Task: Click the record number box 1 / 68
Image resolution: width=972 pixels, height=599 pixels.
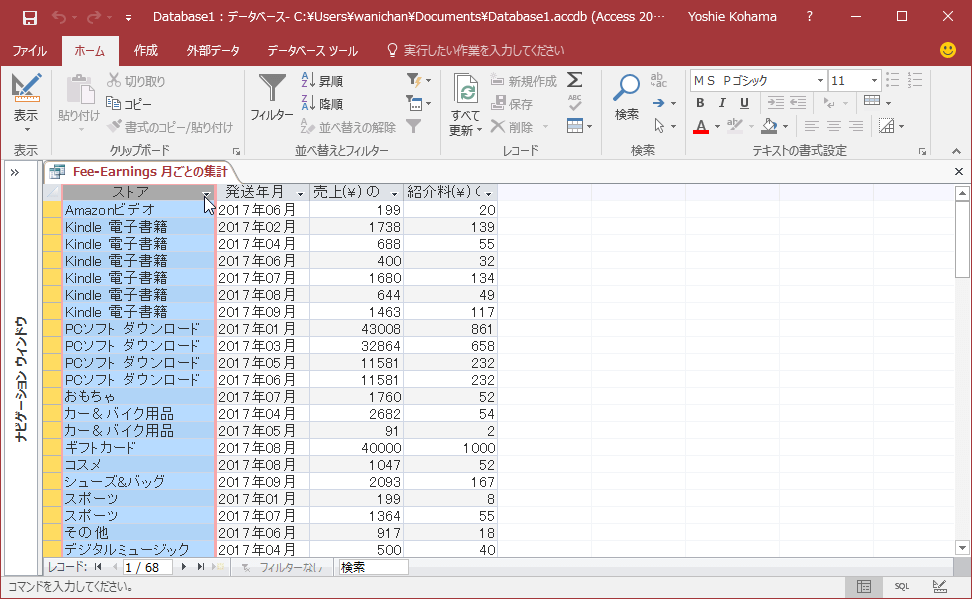Action: pyautogui.click(x=147, y=567)
